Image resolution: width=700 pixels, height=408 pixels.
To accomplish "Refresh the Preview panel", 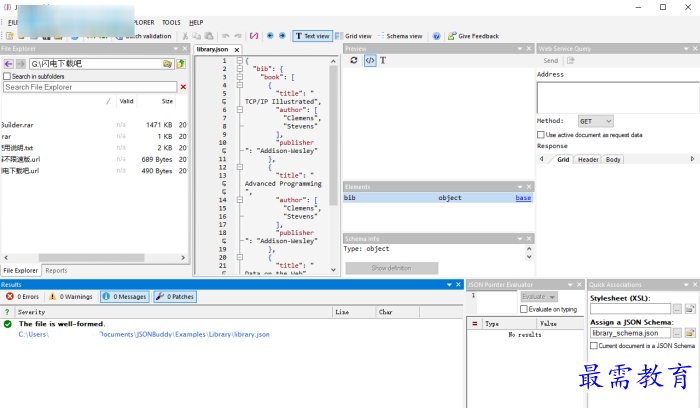I will (354, 60).
